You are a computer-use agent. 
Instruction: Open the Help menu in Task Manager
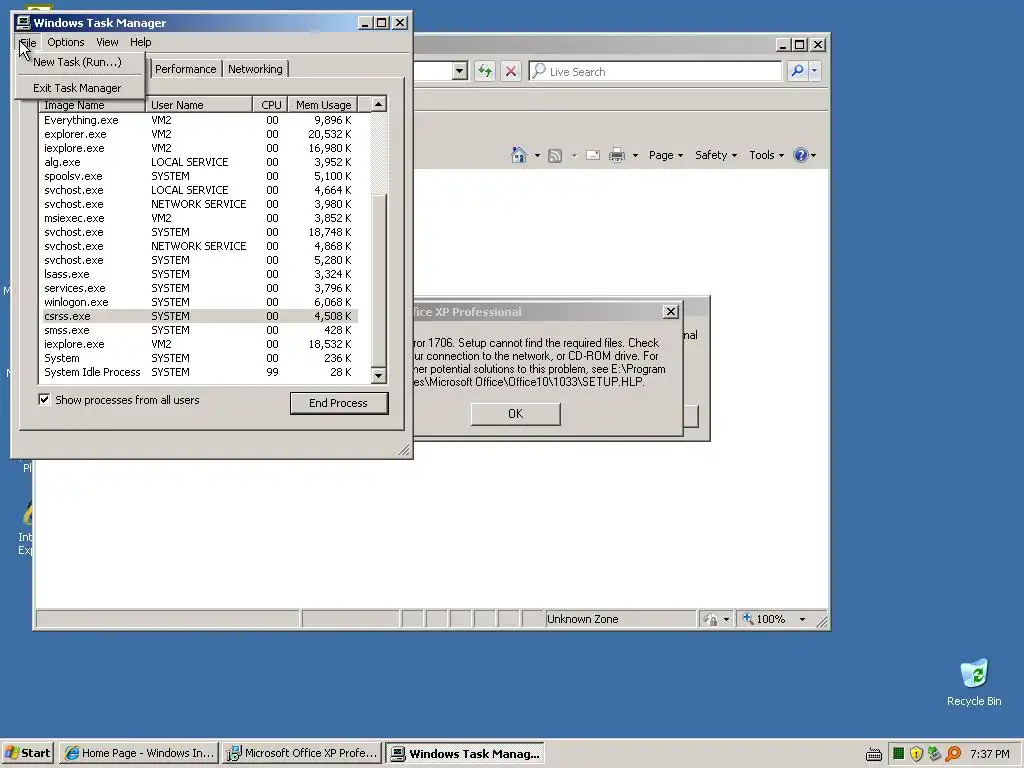point(140,42)
